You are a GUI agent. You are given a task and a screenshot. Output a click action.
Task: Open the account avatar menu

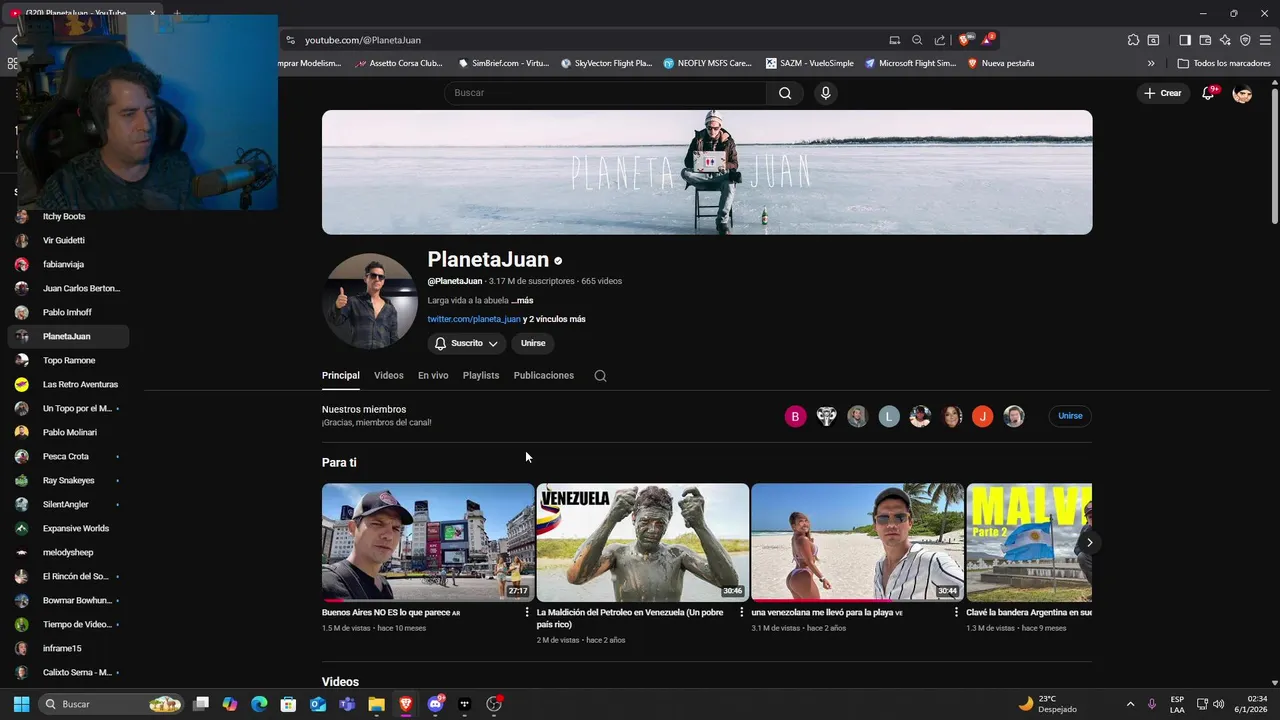click(1243, 93)
